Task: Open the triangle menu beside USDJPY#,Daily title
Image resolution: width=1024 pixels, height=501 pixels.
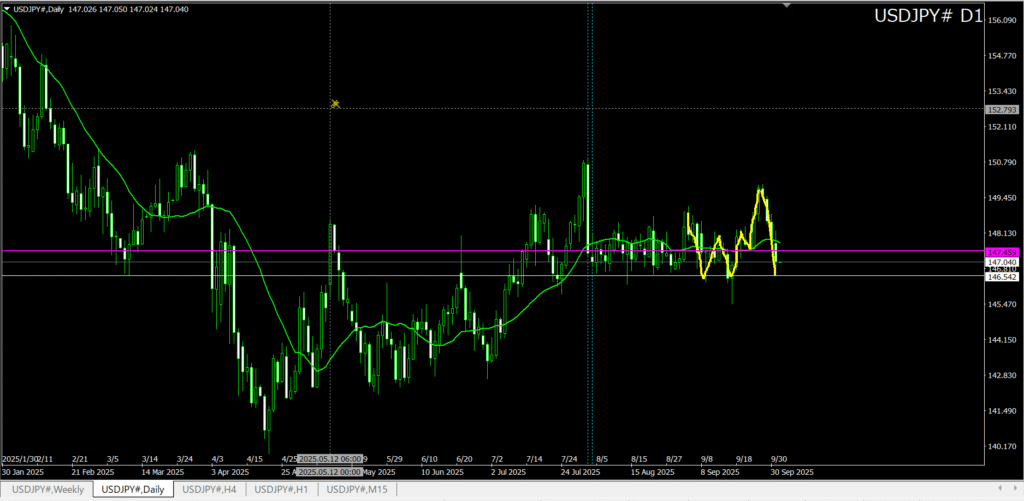Action: point(7,9)
